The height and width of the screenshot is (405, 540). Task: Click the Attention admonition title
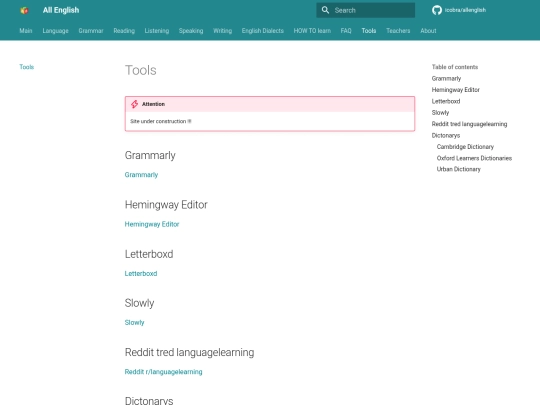153,104
